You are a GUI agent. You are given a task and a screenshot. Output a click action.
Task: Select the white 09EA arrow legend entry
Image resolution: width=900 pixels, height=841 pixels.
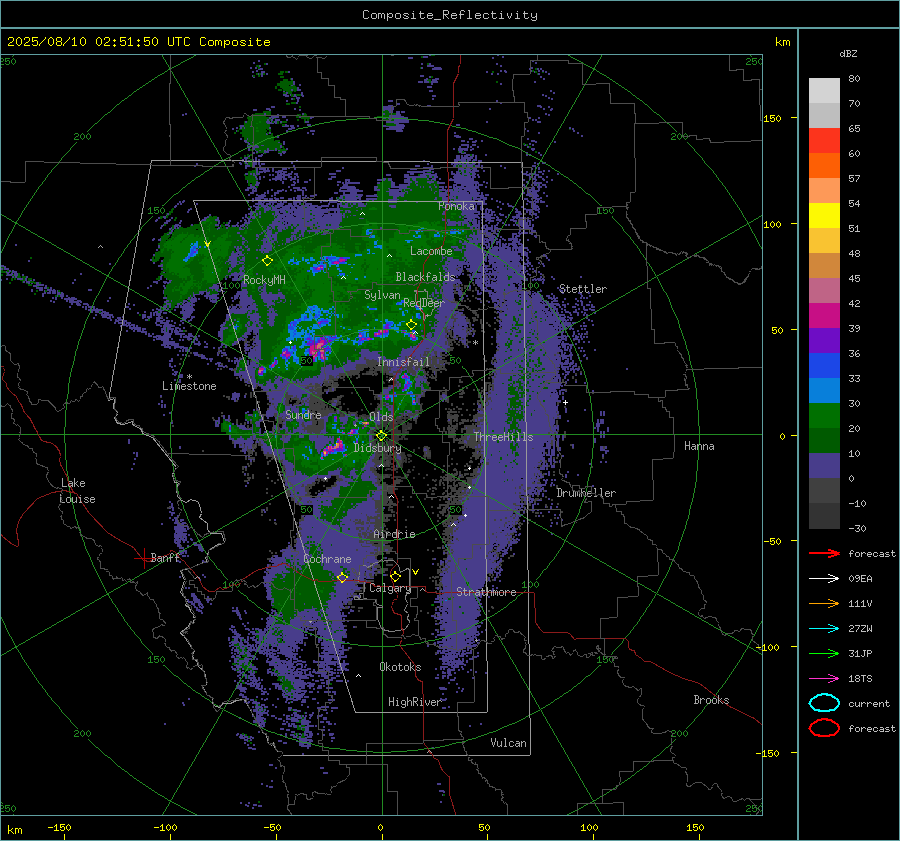point(824,579)
